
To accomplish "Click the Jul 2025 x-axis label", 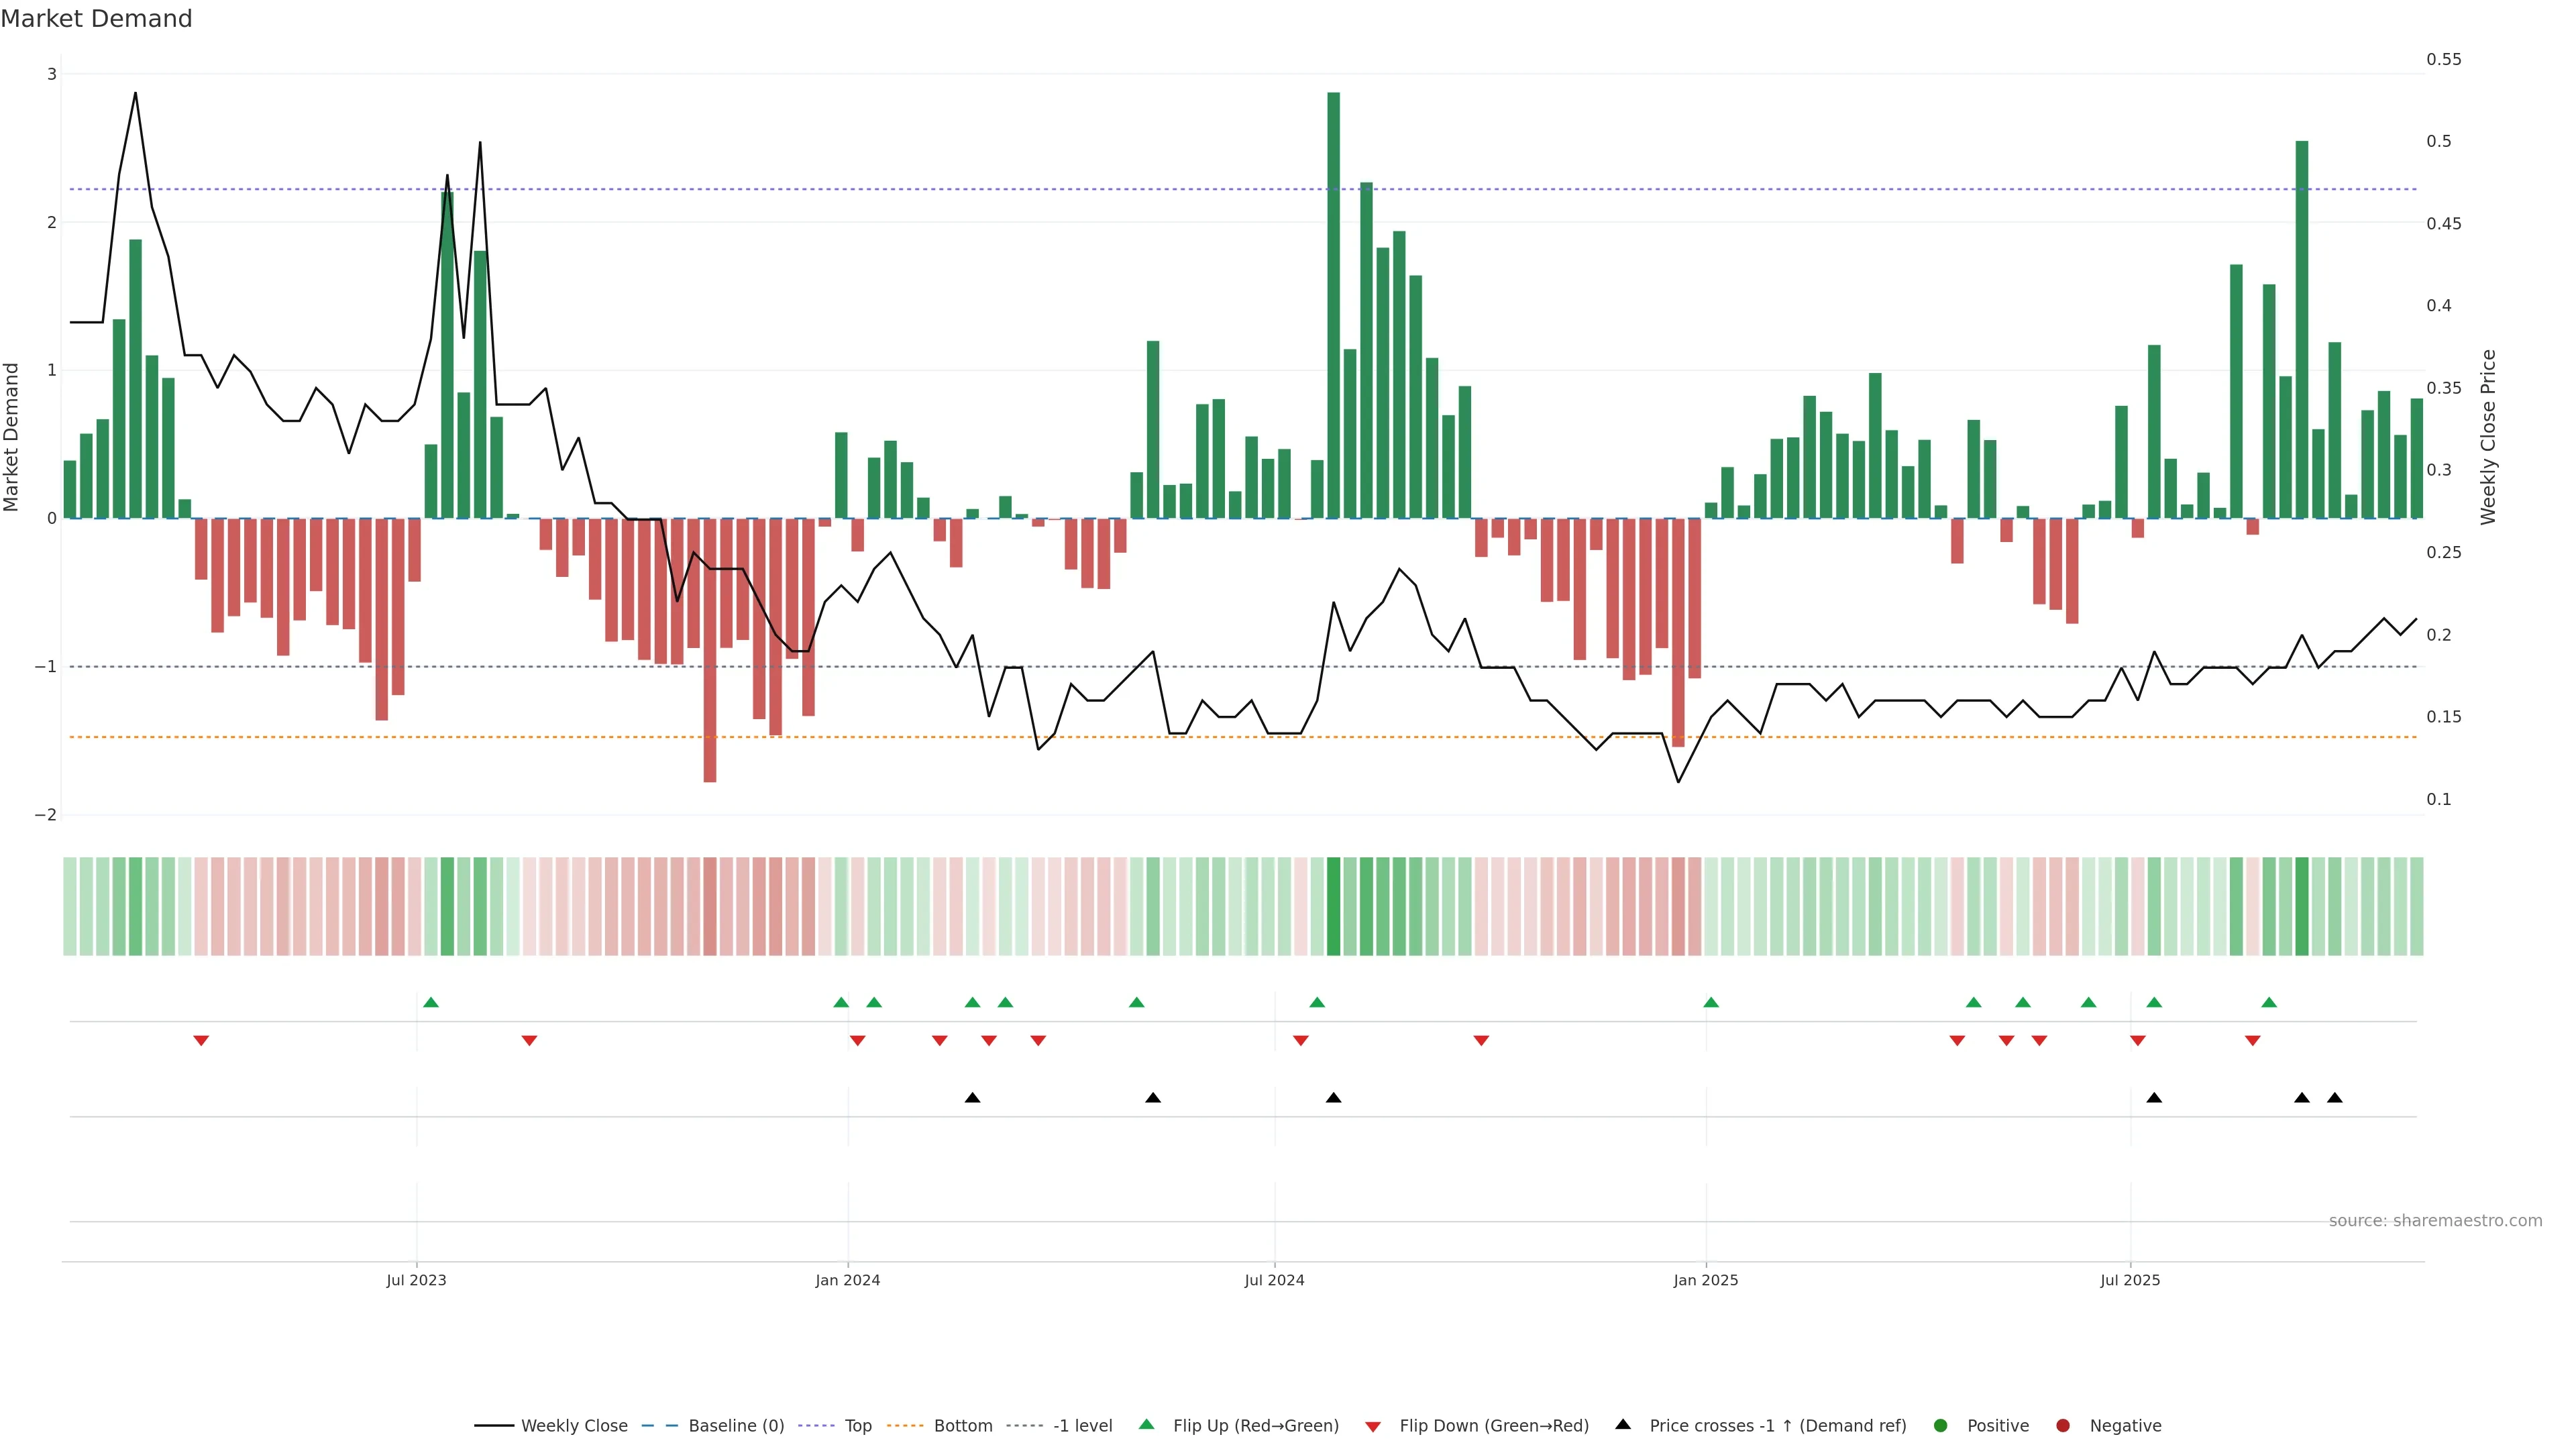I will (2130, 1280).
